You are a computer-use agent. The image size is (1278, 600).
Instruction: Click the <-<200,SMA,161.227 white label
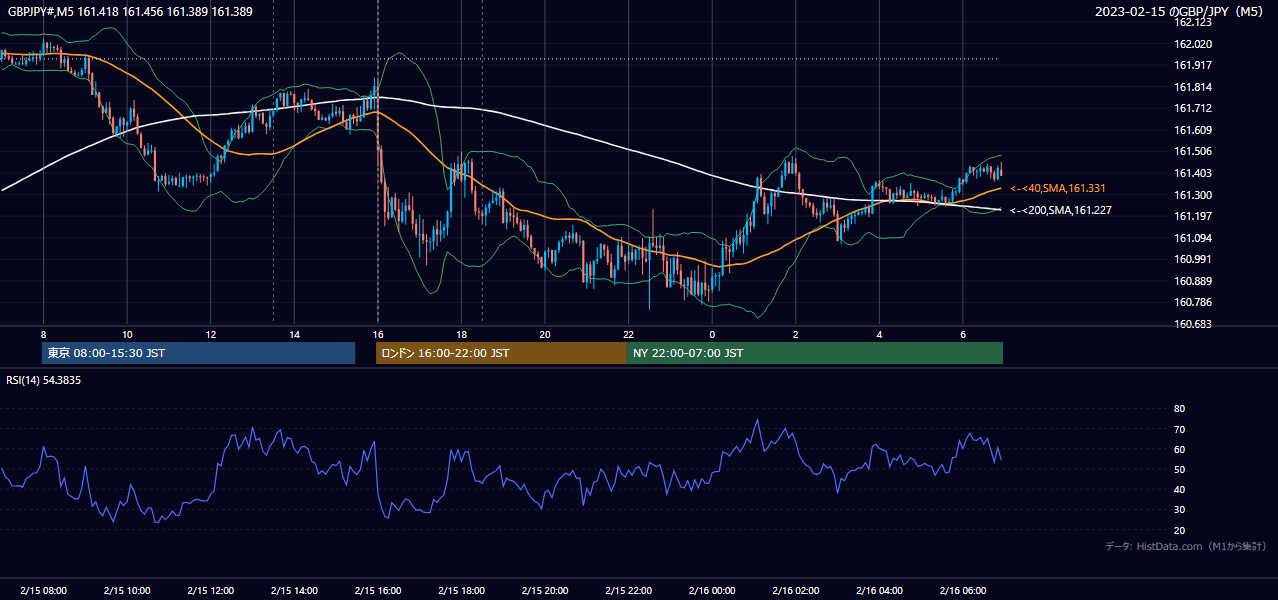[1060, 210]
